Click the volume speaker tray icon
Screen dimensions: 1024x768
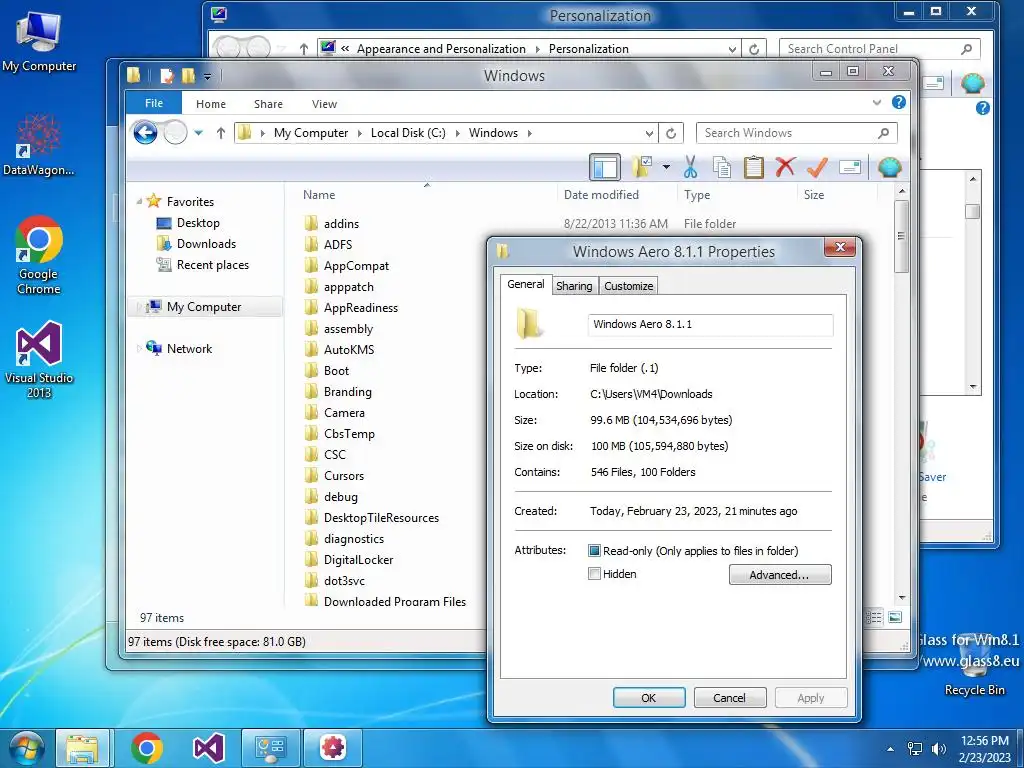pyautogui.click(x=938, y=748)
